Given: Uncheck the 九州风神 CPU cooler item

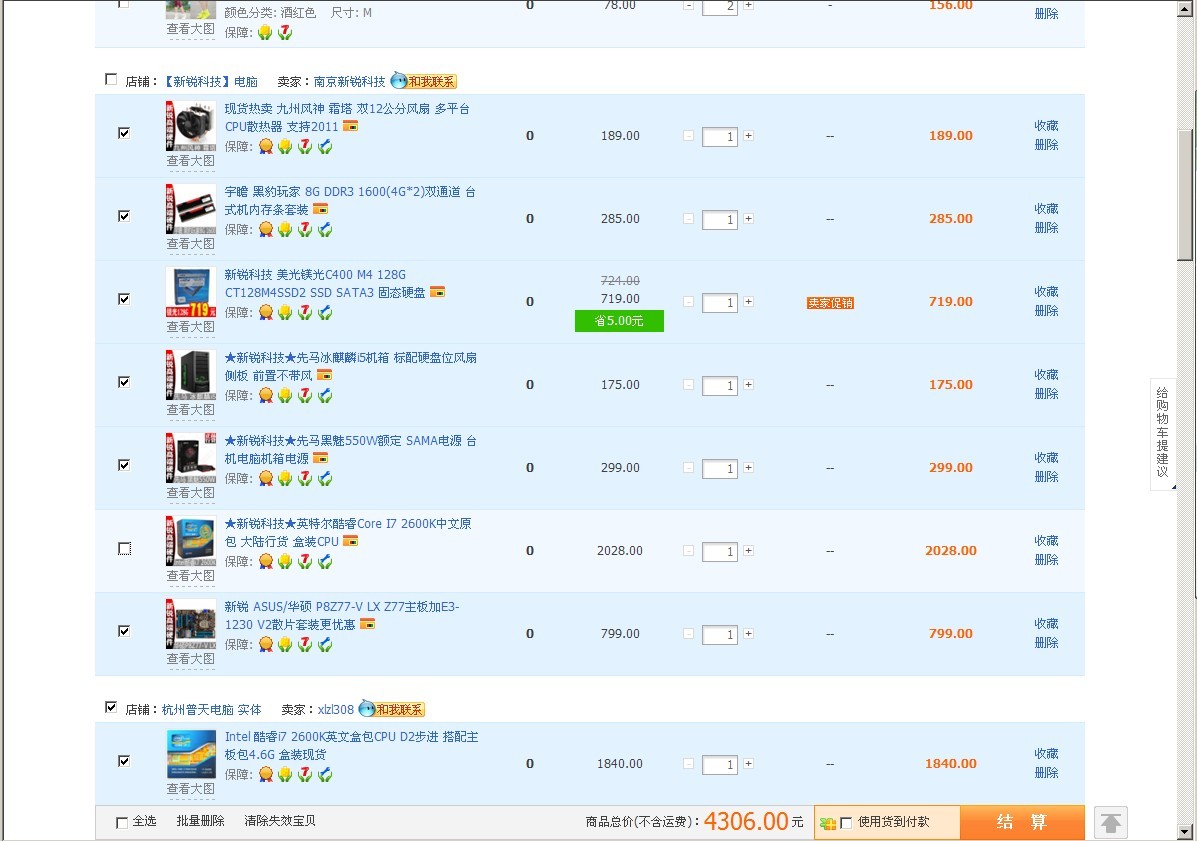Looking at the screenshot, I should (x=124, y=133).
